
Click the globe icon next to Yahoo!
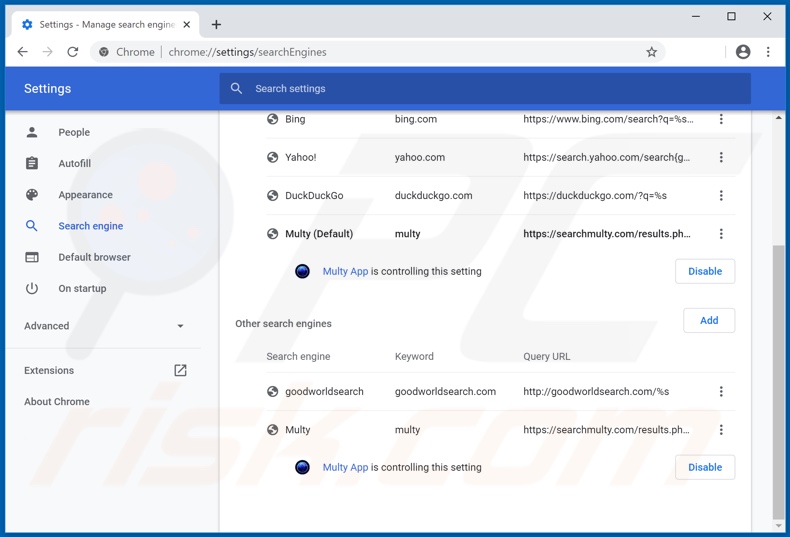click(273, 157)
